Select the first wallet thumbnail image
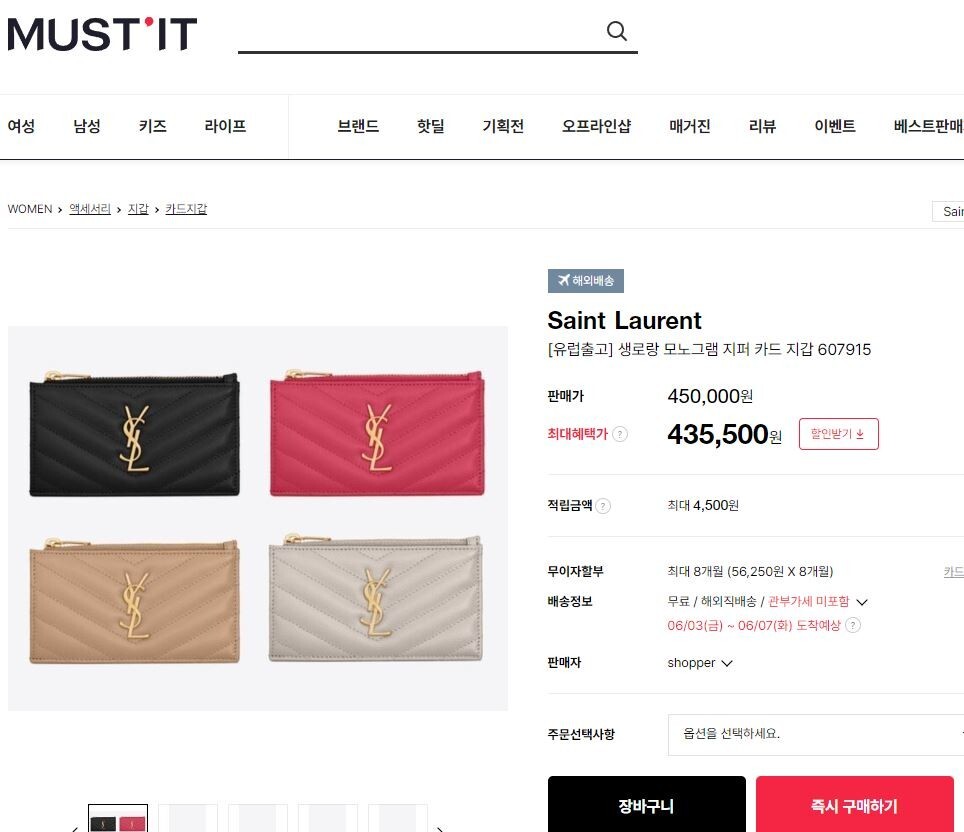The height and width of the screenshot is (832, 964). click(118, 819)
